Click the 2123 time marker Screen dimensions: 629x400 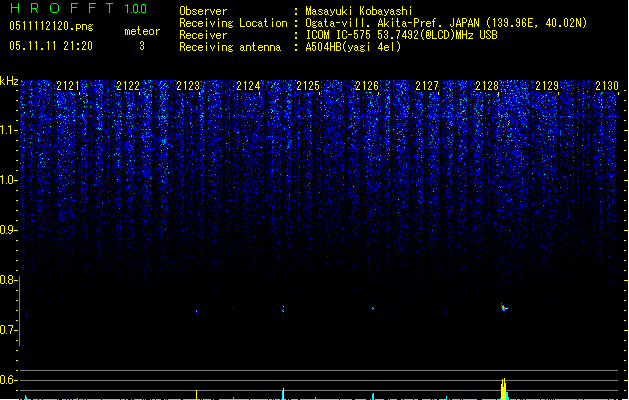pos(188,86)
